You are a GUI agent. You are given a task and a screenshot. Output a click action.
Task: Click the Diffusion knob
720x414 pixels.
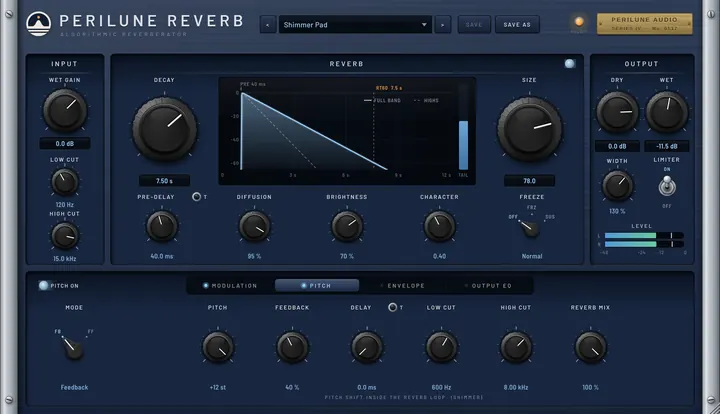point(254,226)
